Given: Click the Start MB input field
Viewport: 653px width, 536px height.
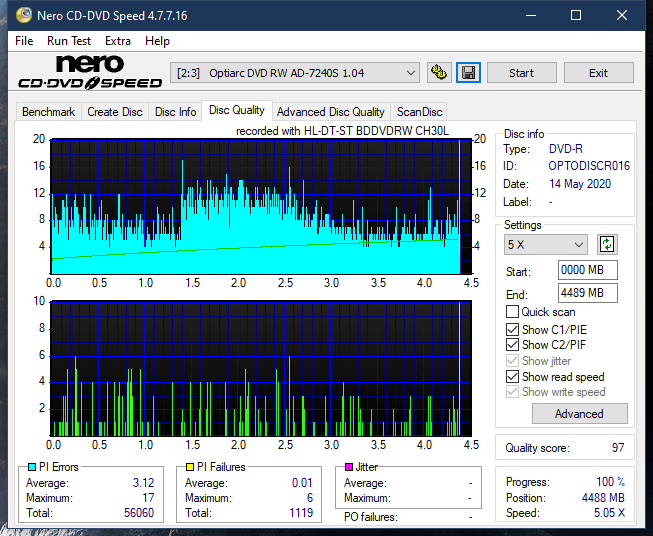Looking at the screenshot, I should [587, 270].
